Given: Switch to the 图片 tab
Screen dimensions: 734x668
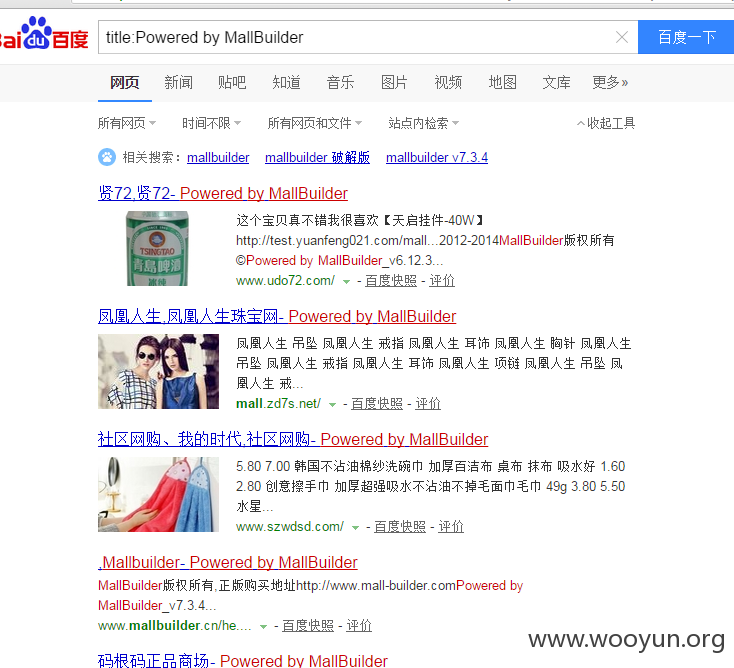Looking at the screenshot, I should click(x=394, y=82).
